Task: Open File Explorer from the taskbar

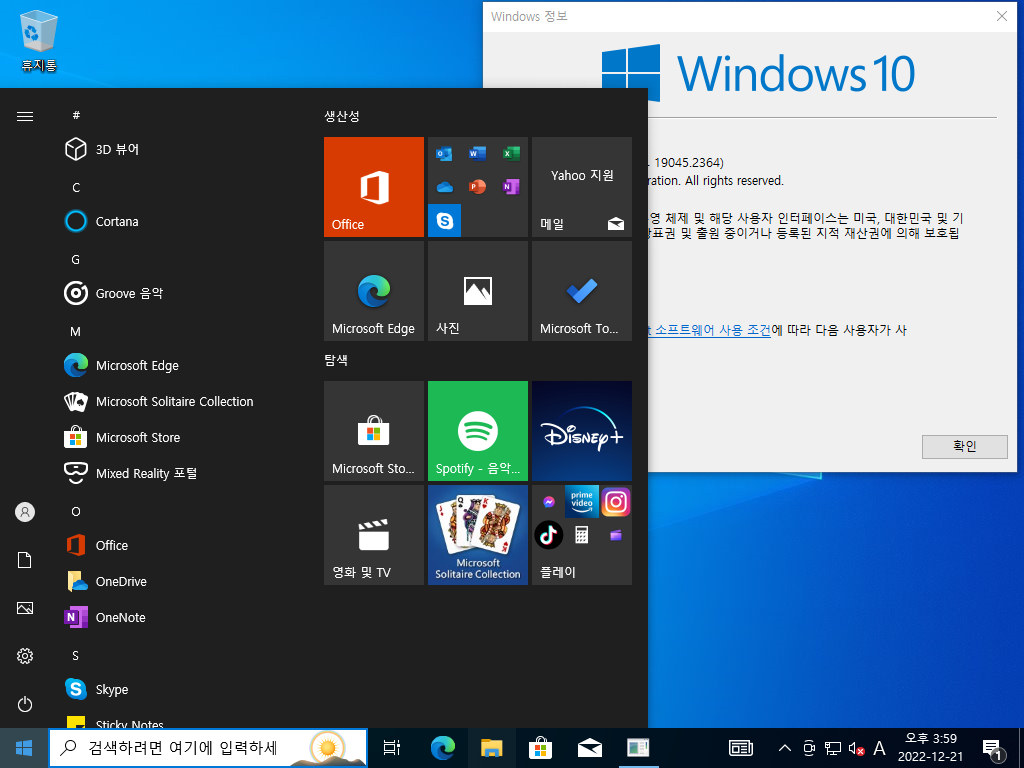Action: (x=492, y=748)
